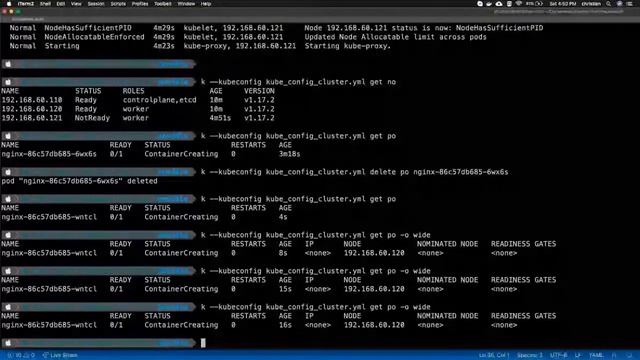Click the NodeHasSufficientPID event reason
This screenshot has height=360, width=640.
click(x=88, y=28)
